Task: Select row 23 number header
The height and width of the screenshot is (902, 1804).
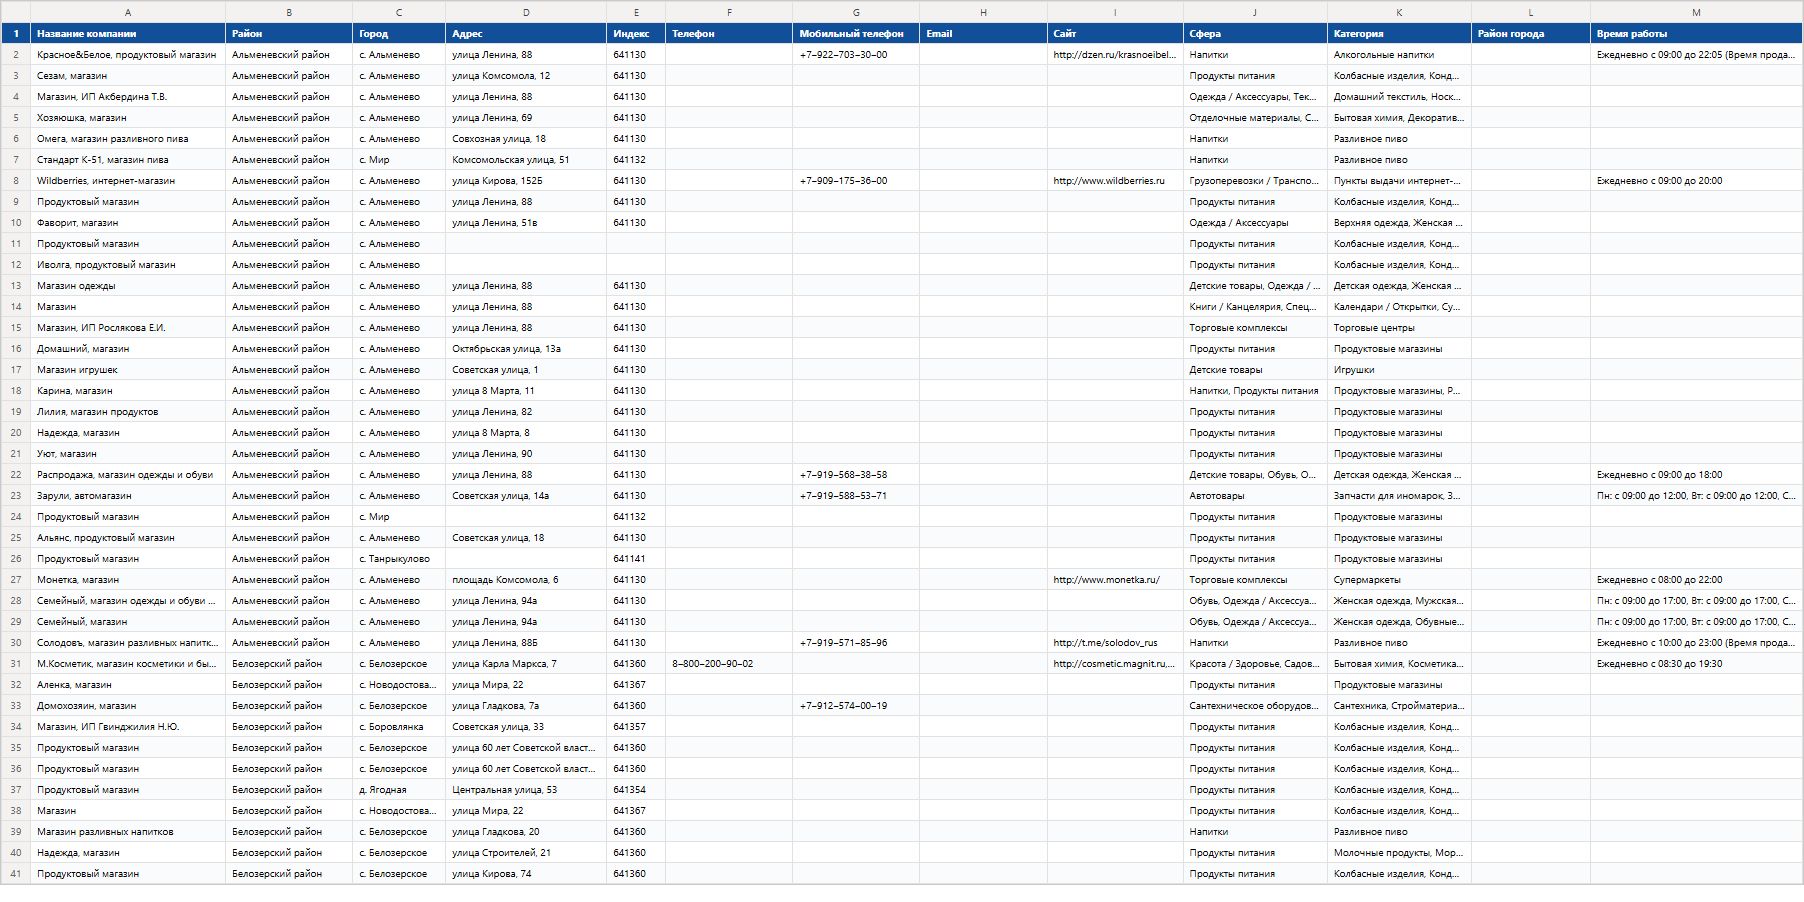Action: coord(15,496)
